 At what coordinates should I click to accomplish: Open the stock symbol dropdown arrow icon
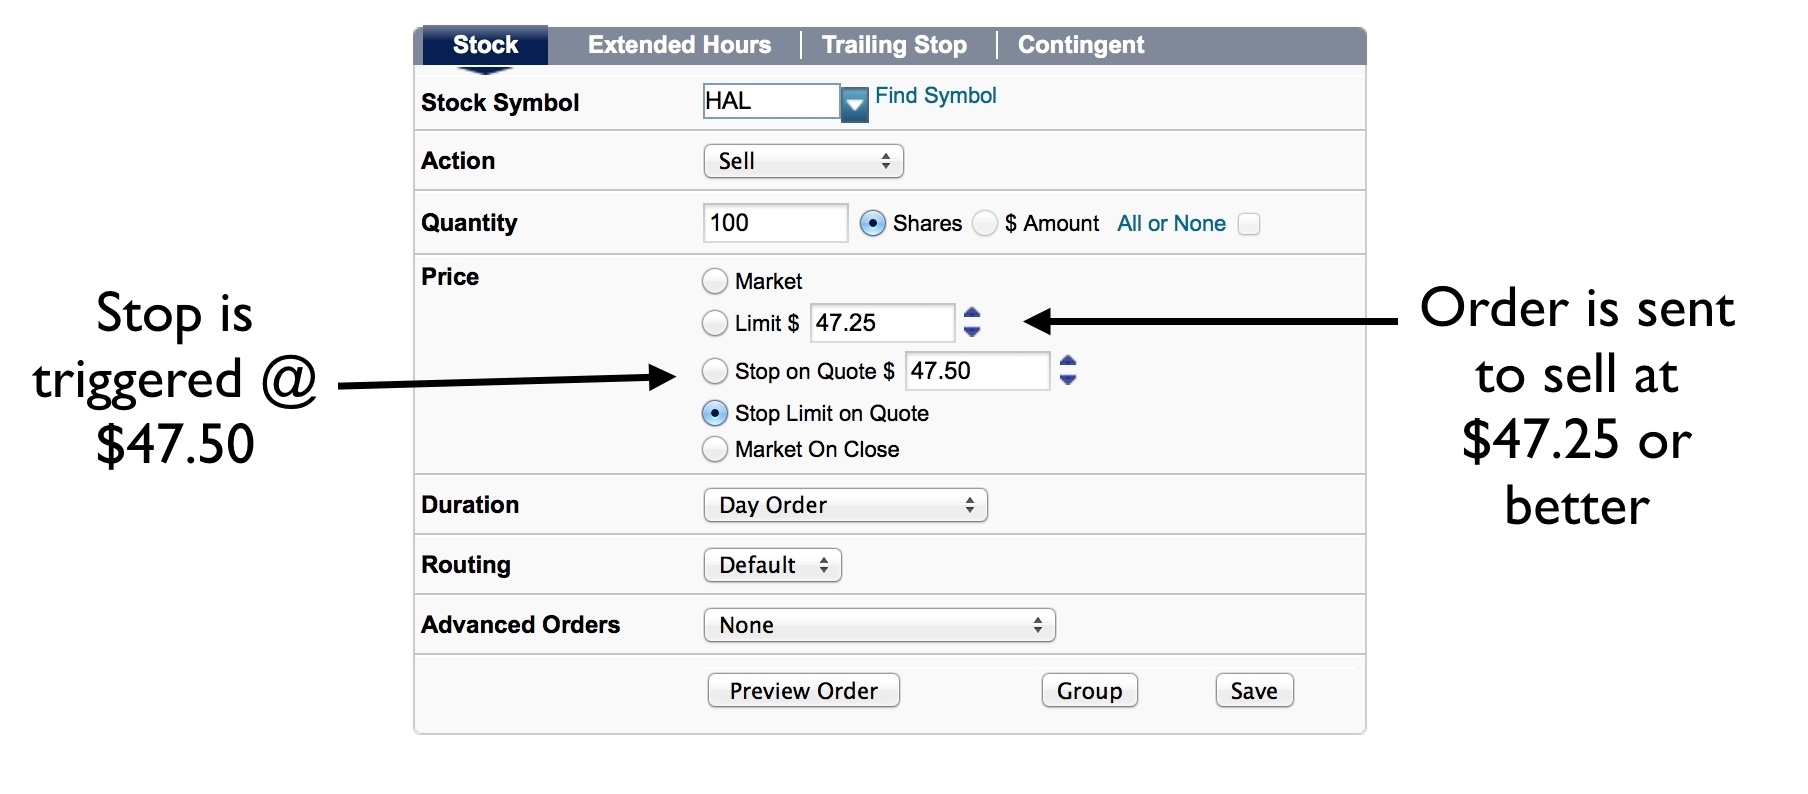854,104
